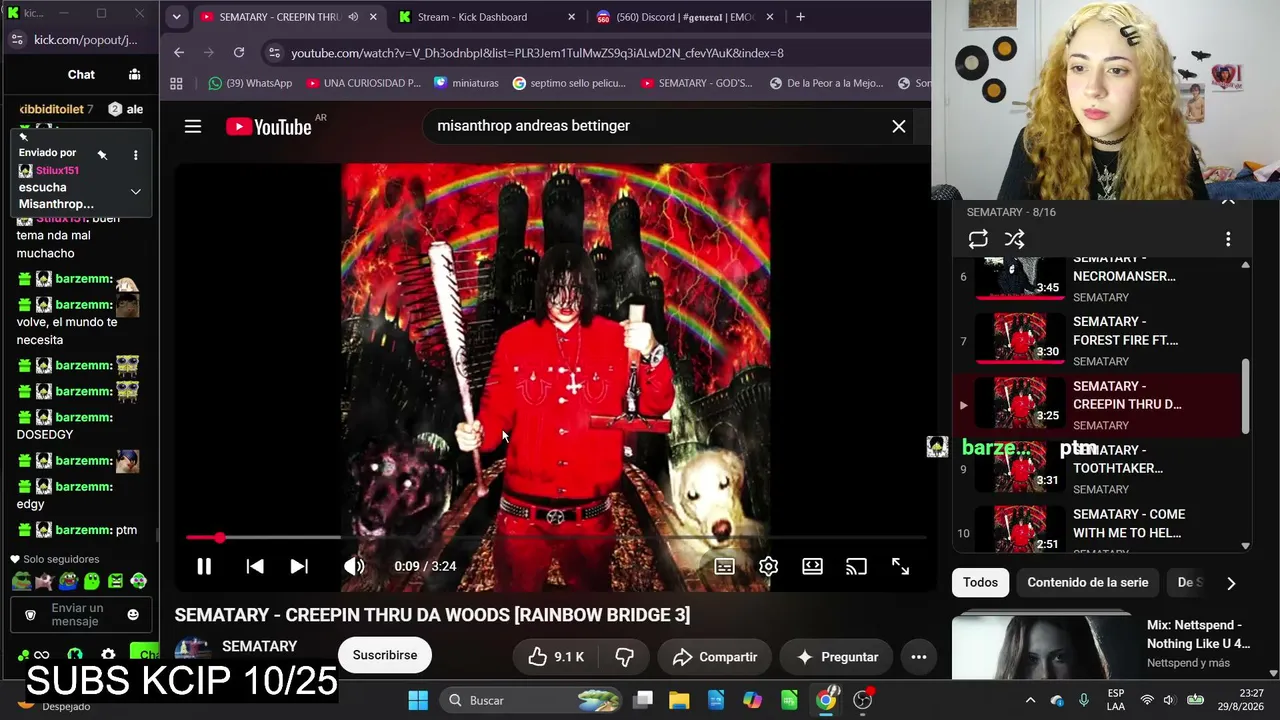
Task: Open the SEMATARY - GOD'S bookmark
Action: click(x=697, y=83)
